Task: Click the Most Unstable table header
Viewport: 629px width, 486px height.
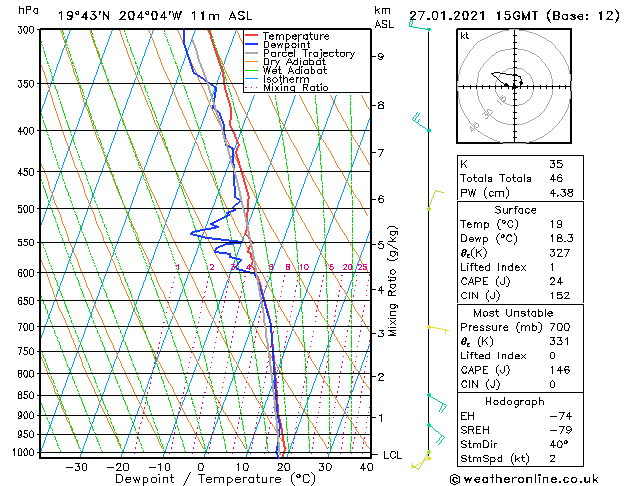Action: point(513,313)
